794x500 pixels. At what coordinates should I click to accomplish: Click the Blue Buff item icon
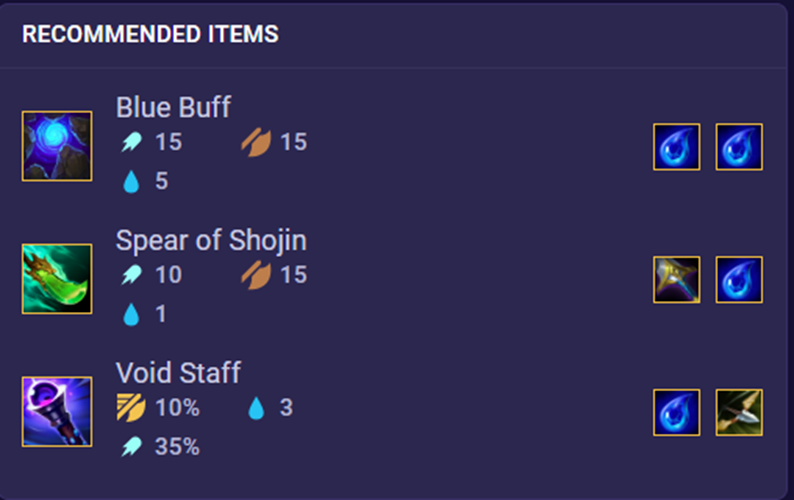(x=57, y=146)
